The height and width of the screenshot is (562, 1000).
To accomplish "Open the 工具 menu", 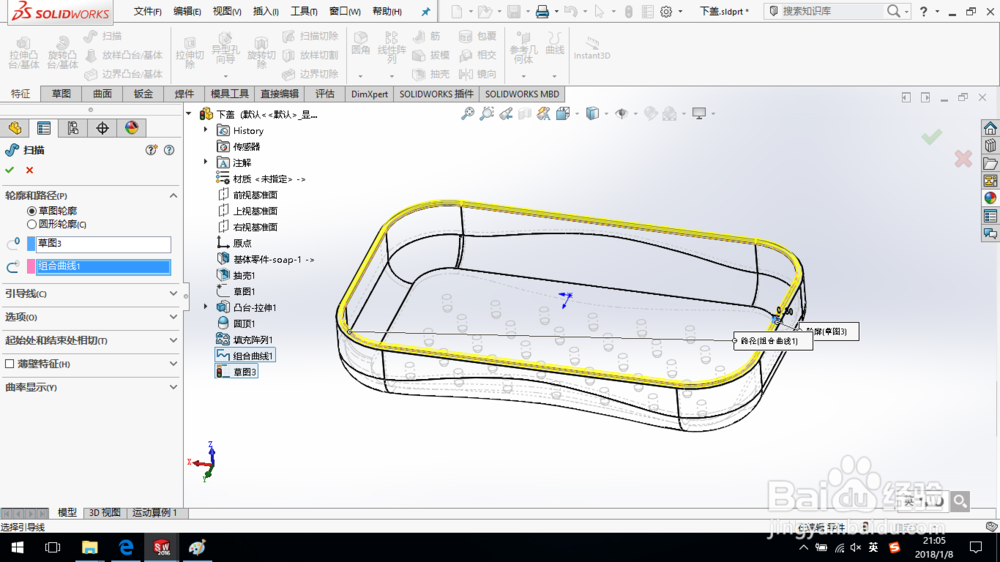I will 304,11.
